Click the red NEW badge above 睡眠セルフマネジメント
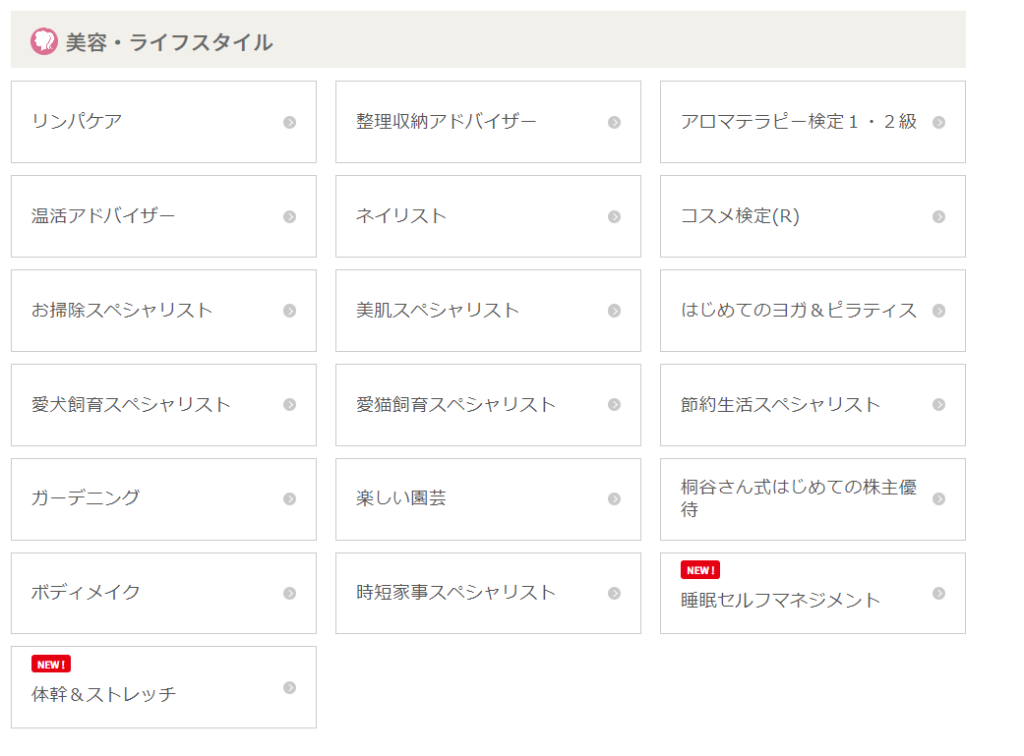Screen dimensions: 1024x756 pos(700,570)
